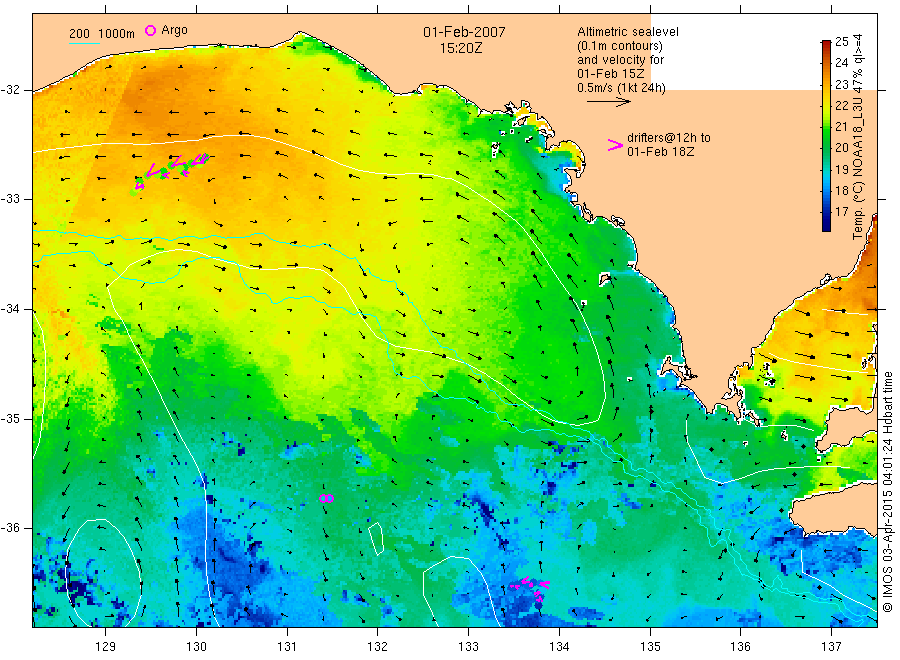Click the '0.5m/s (1kt 24h)' label
The height and width of the screenshot is (660, 900).
pyautogui.click(x=621, y=88)
